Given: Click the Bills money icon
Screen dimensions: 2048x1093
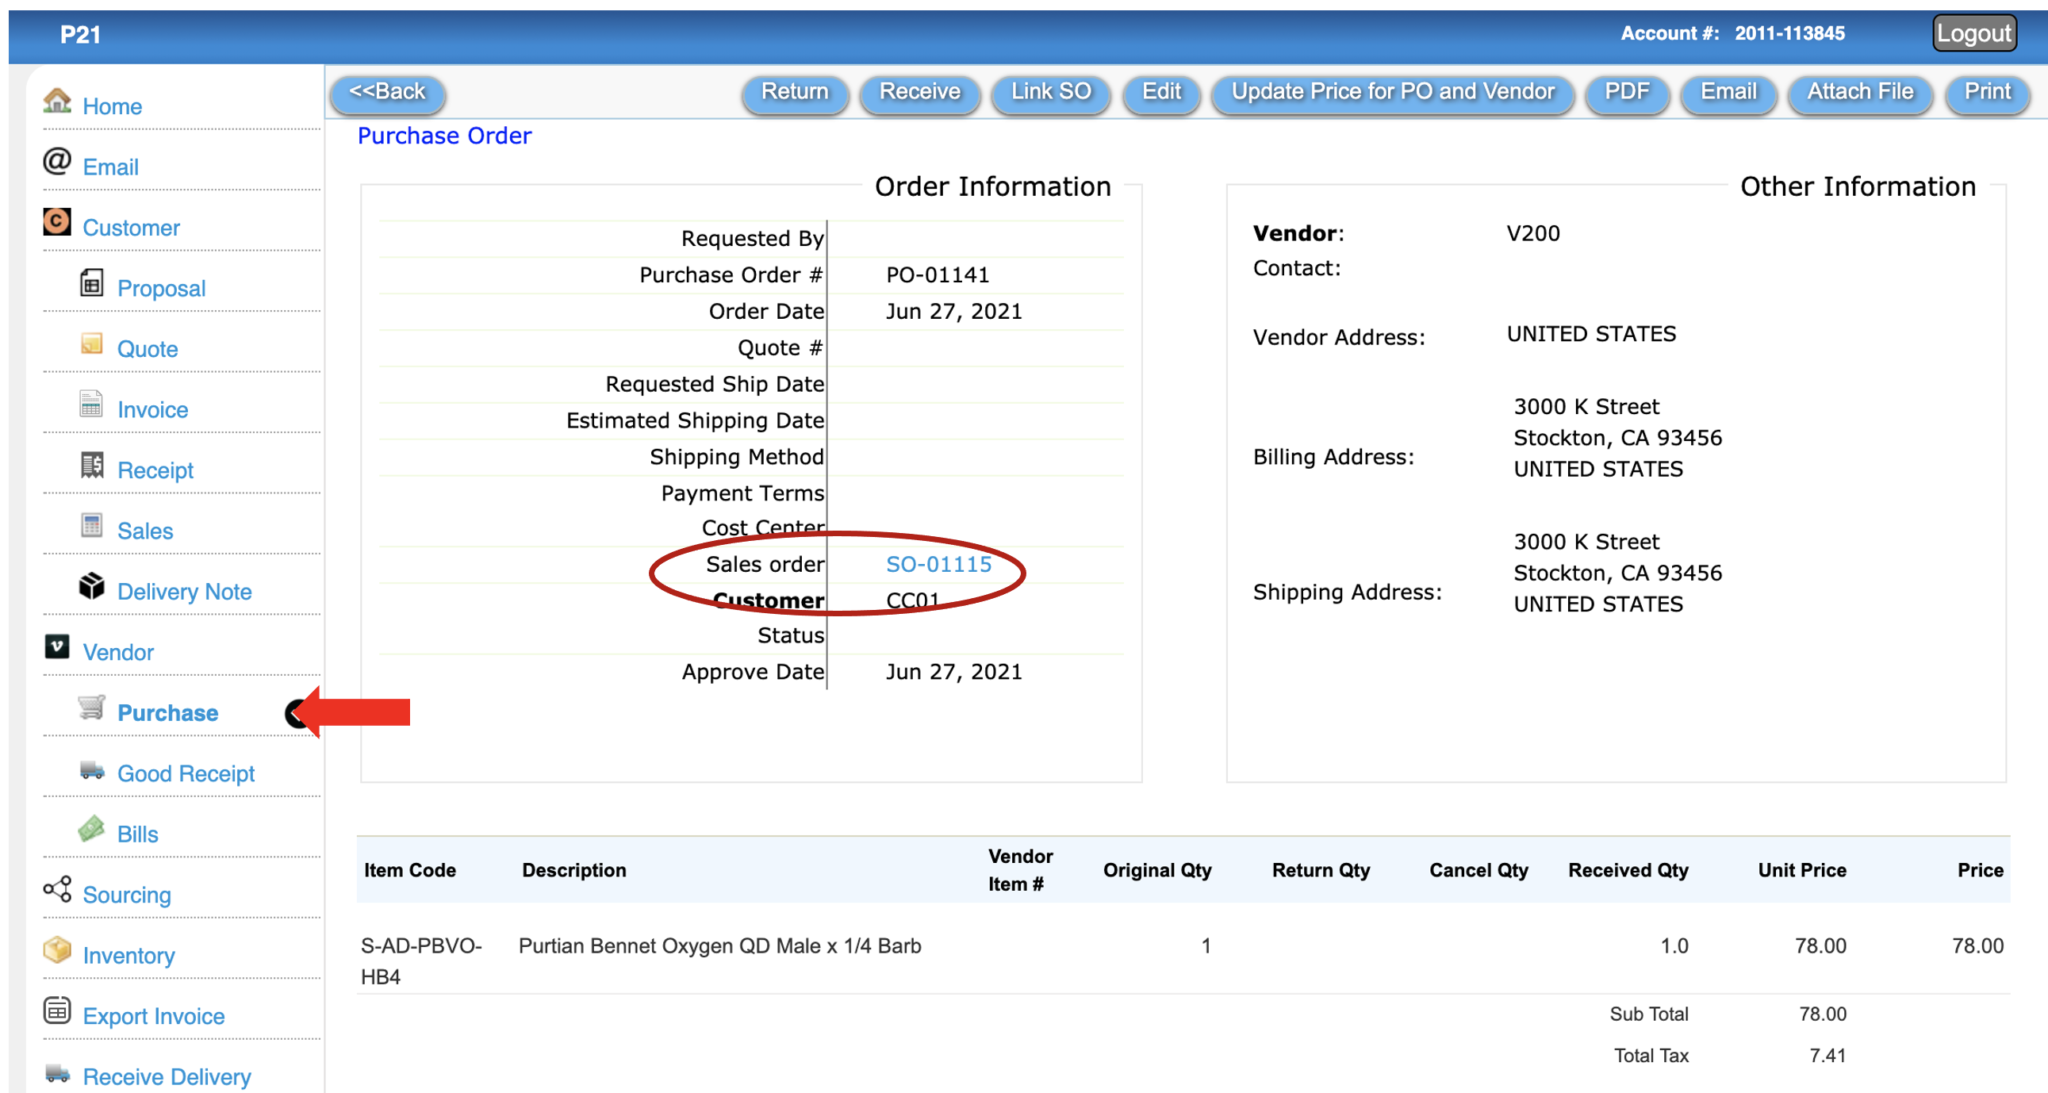Looking at the screenshot, I should tap(91, 828).
